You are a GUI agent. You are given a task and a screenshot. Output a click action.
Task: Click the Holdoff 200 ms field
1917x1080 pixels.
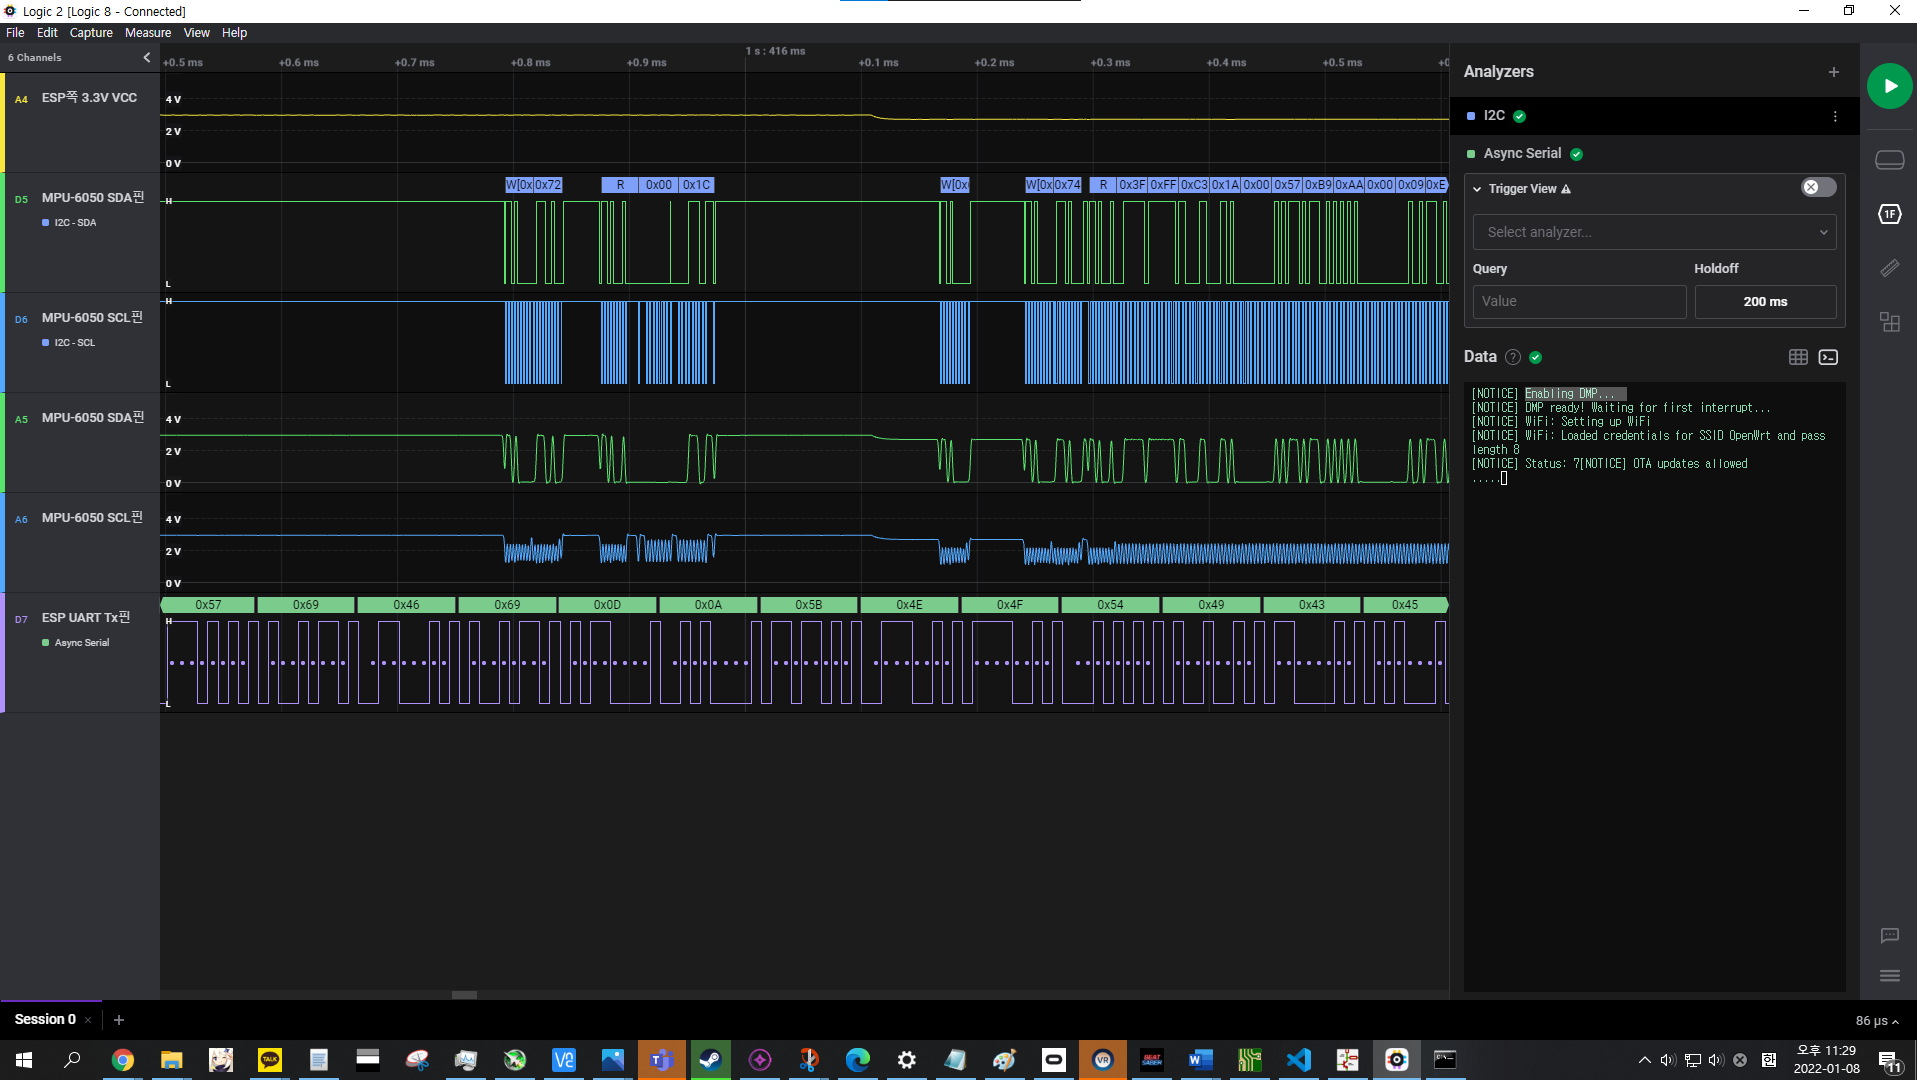1764,301
